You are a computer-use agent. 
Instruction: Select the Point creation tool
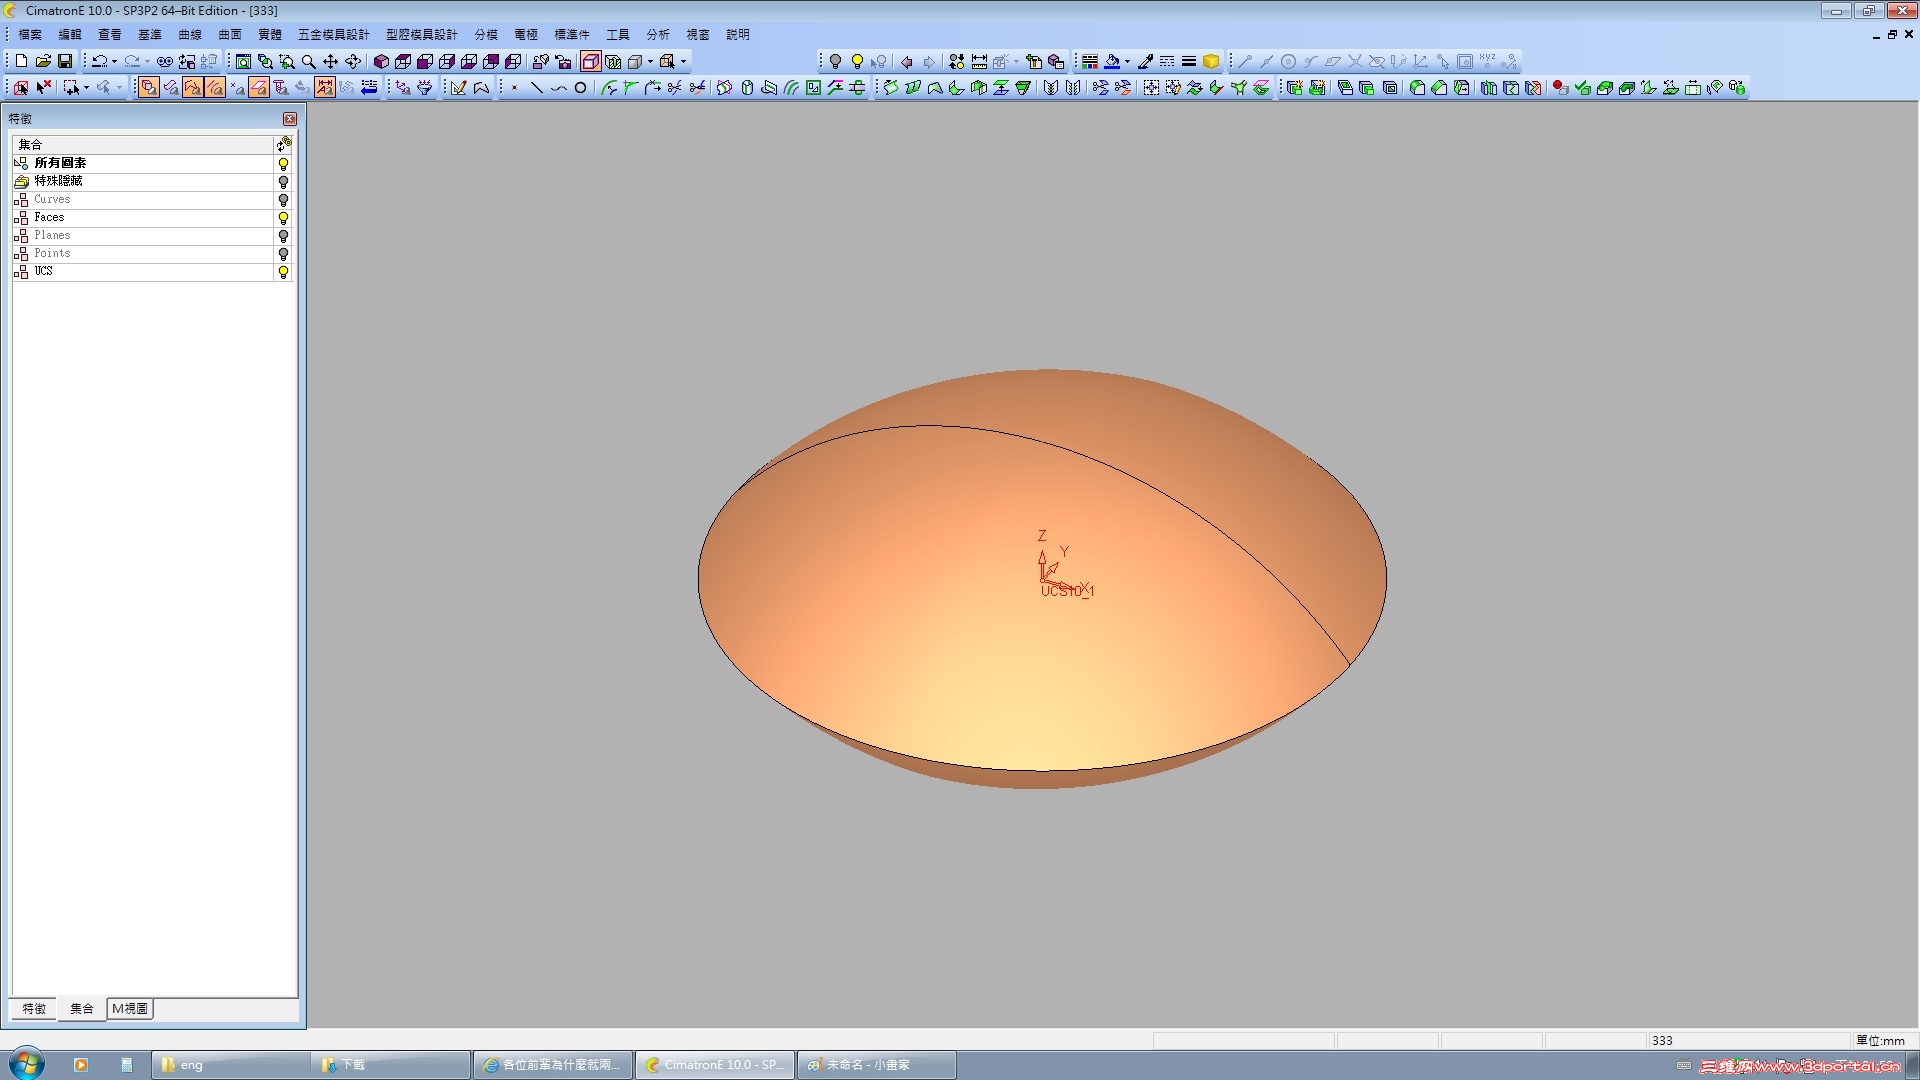point(514,88)
